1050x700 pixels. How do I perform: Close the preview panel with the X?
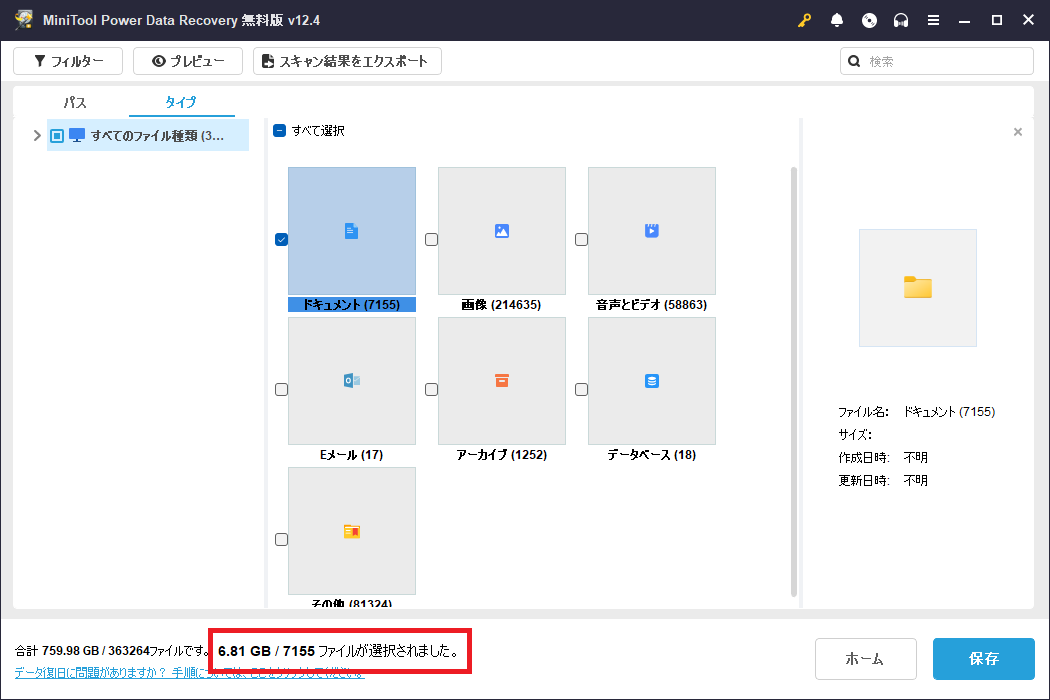point(1018,132)
